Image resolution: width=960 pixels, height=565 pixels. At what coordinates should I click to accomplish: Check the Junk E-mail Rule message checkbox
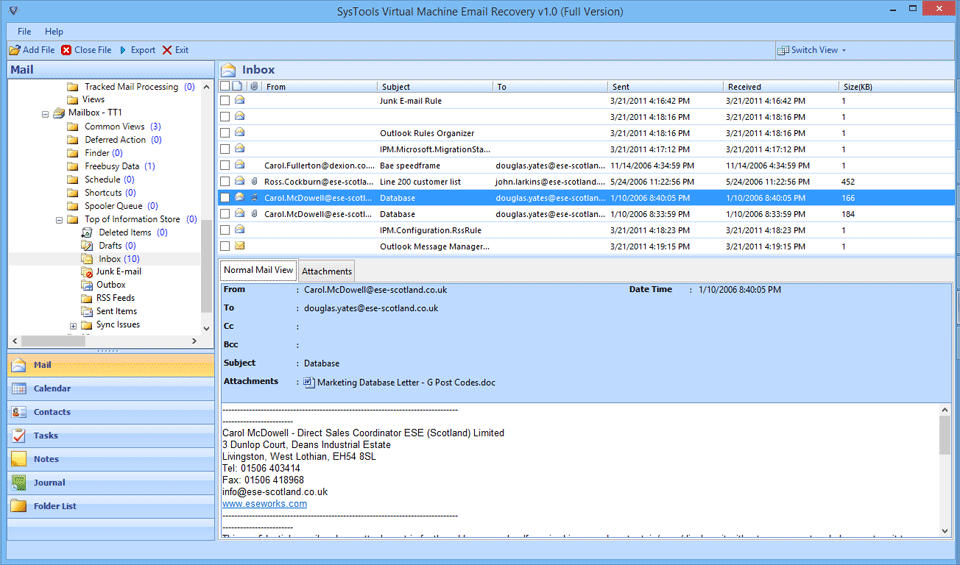225,100
